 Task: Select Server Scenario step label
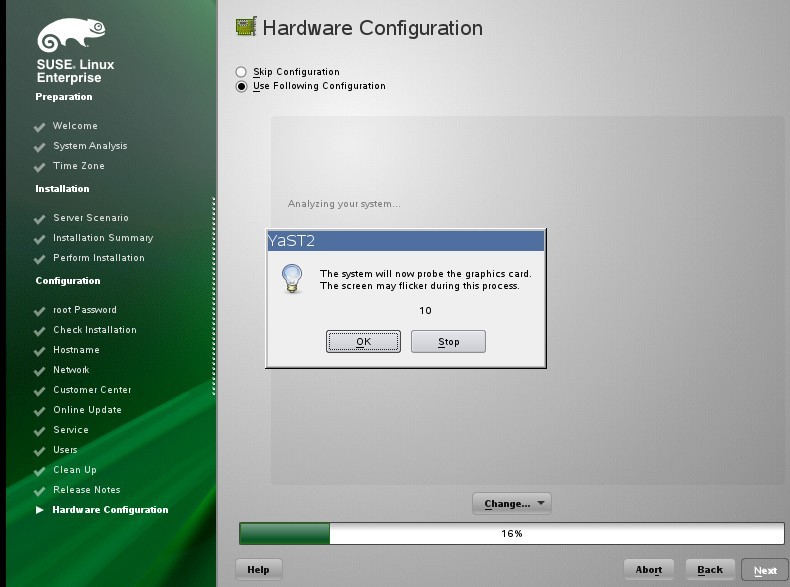click(x=91, y=218)
